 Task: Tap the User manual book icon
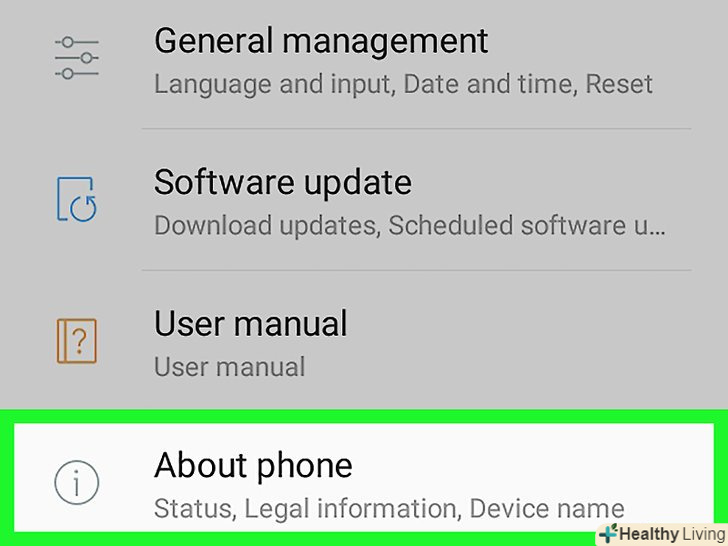click(77, 340)
